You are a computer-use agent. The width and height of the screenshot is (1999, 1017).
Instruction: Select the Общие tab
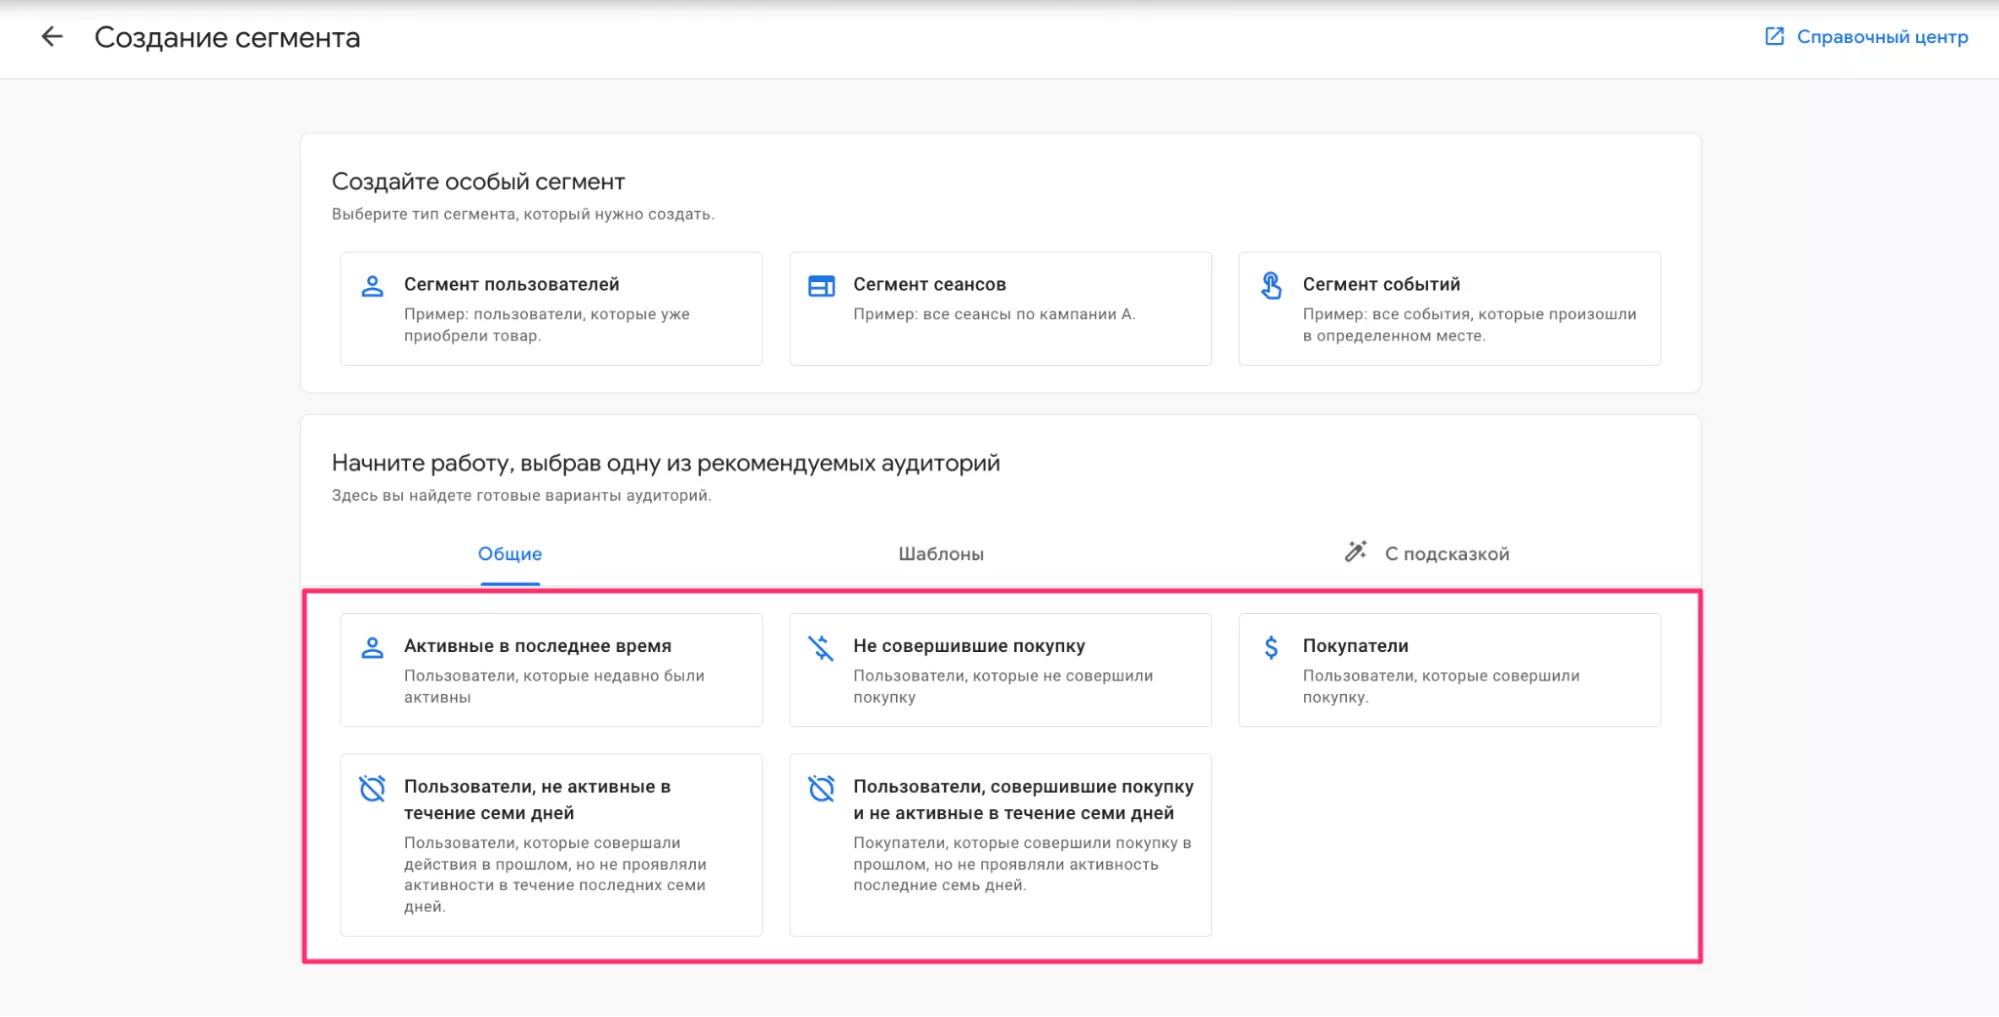tap(509, 552)
